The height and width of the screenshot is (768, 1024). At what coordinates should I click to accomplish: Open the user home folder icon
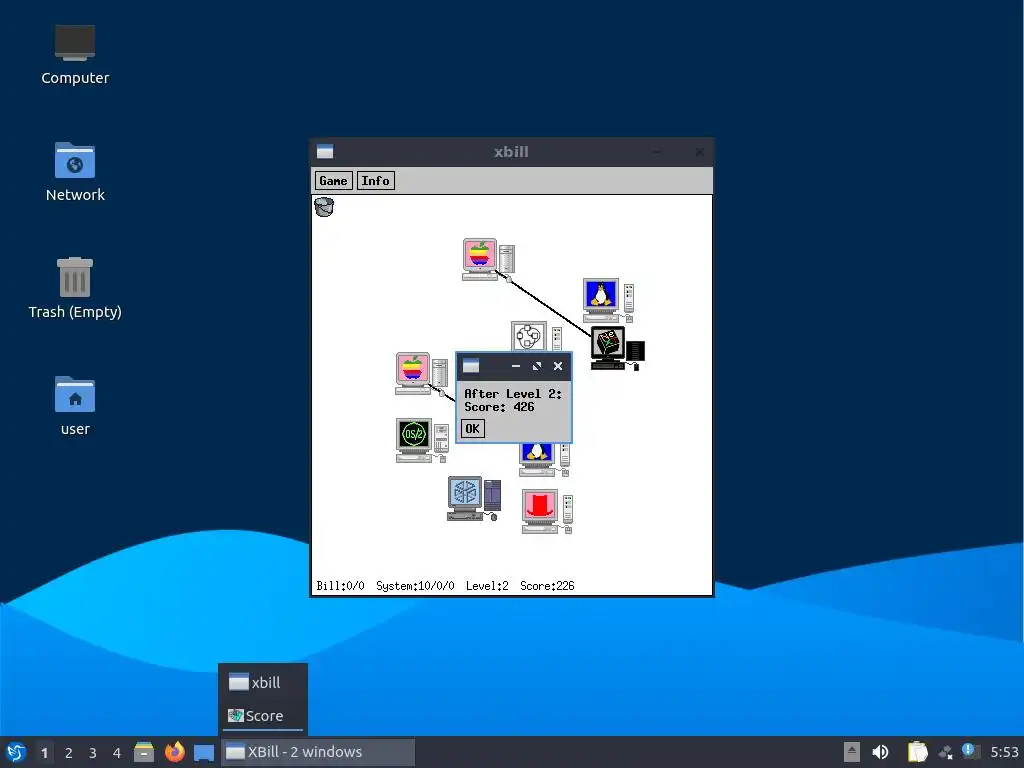click(x=75, y=406)
